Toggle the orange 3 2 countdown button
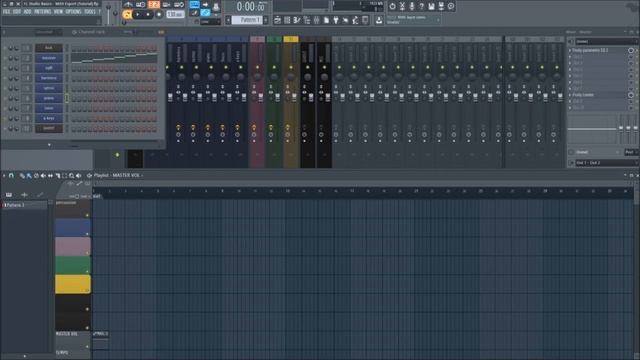This screenshot has height=360, width=640. coord(154,5)
